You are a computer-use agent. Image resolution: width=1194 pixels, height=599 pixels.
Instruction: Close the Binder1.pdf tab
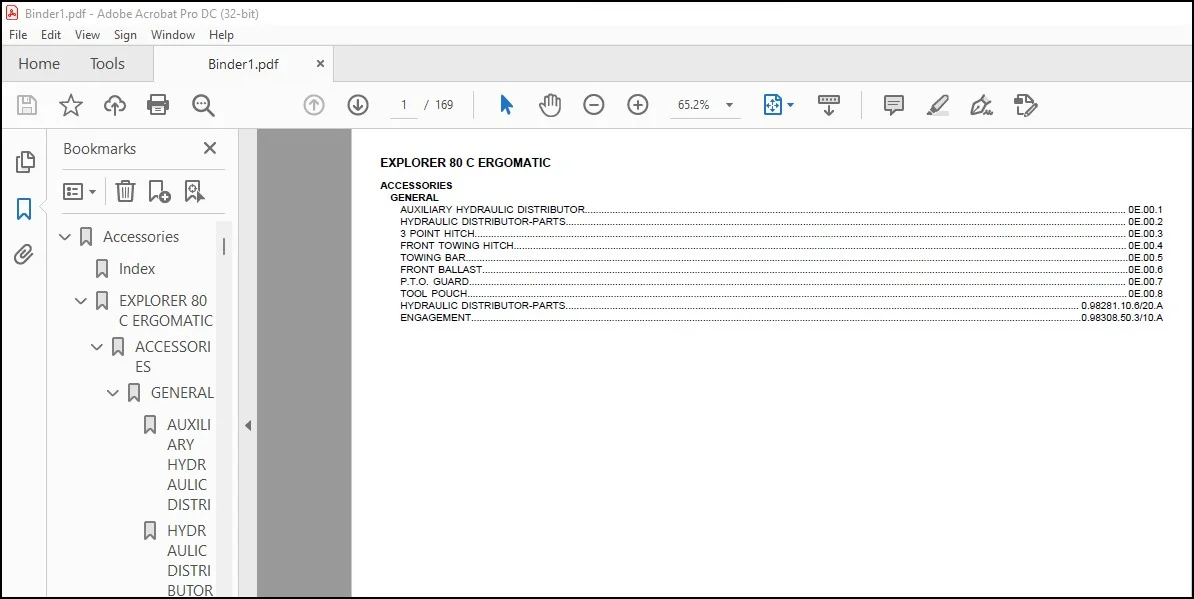(x=321, y=64)
